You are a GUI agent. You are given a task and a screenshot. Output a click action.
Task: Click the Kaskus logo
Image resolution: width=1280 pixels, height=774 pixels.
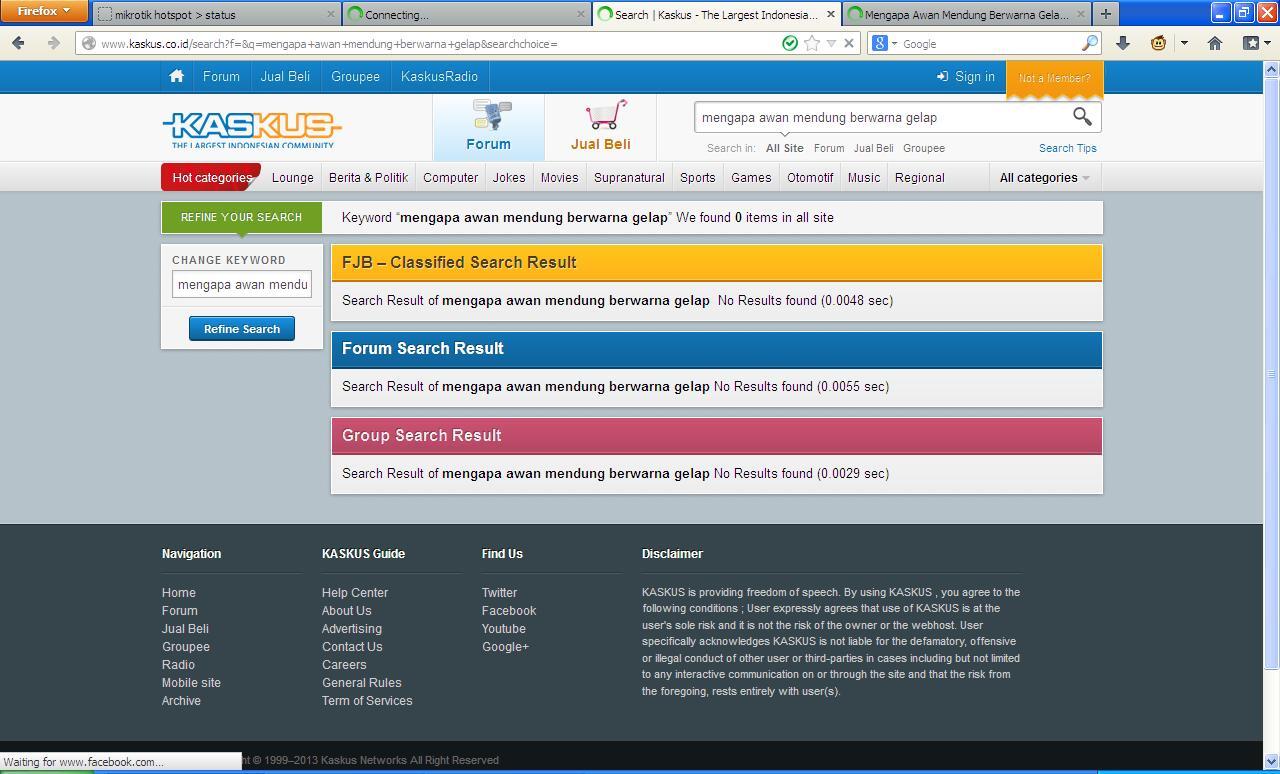[x=252, y=129]
